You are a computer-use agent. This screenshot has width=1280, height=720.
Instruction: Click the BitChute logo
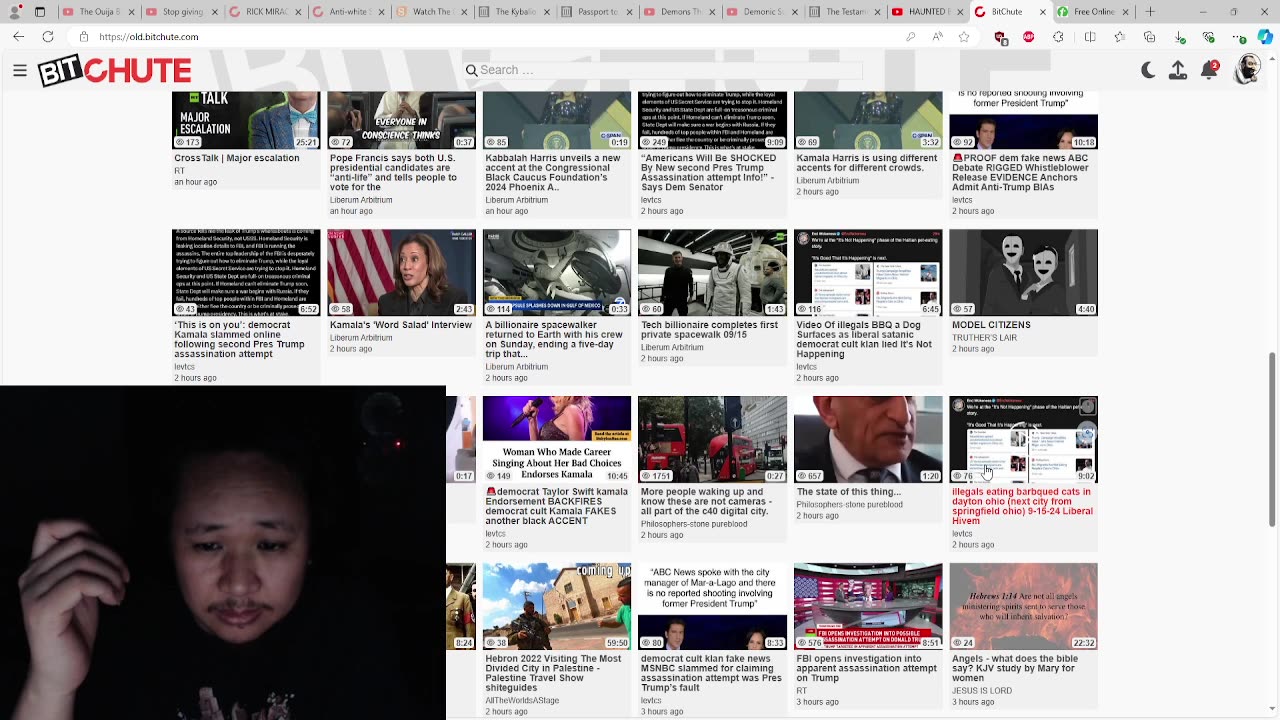pos(115,71)
